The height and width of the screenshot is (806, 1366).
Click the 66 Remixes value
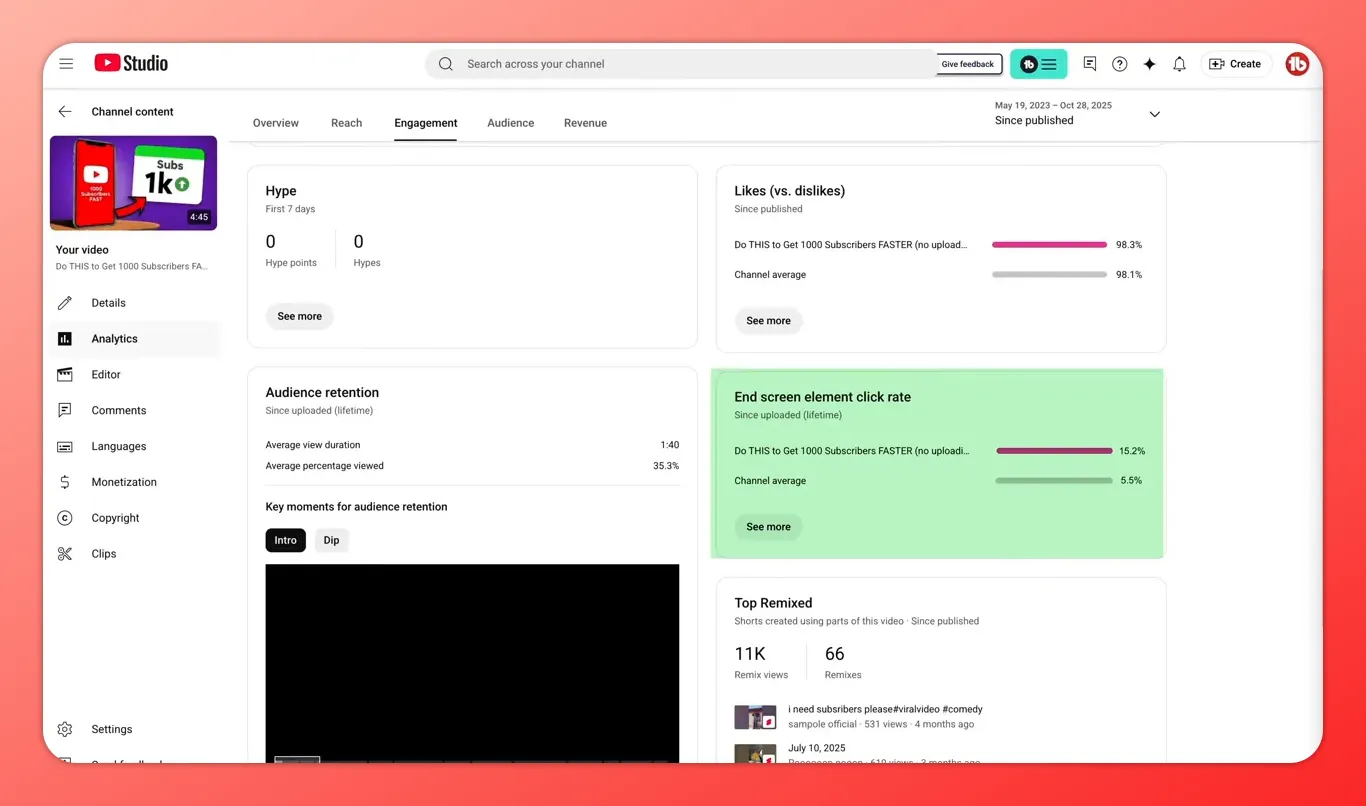click(835, 654)
